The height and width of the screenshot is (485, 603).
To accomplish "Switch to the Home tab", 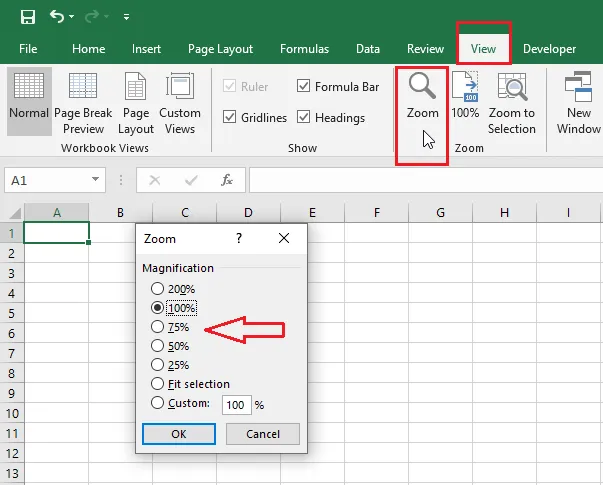I will (x=88, y=49).
